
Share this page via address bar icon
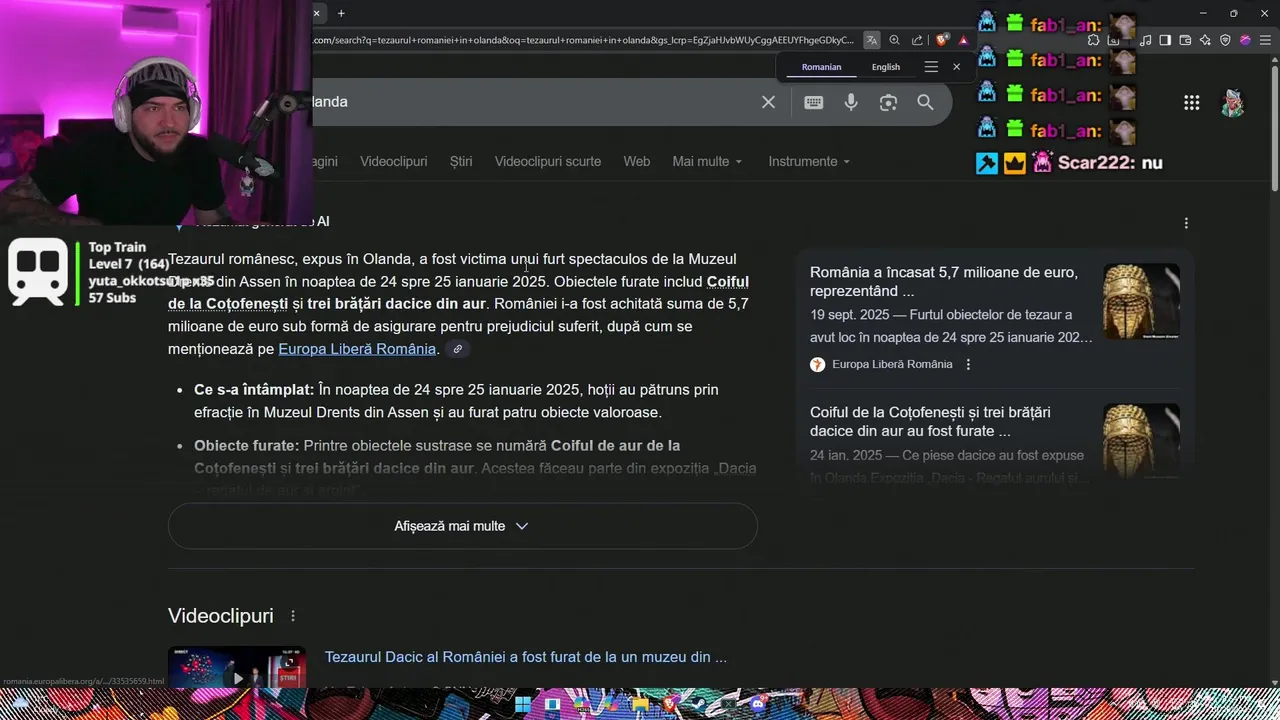click(x=917, y=40)
